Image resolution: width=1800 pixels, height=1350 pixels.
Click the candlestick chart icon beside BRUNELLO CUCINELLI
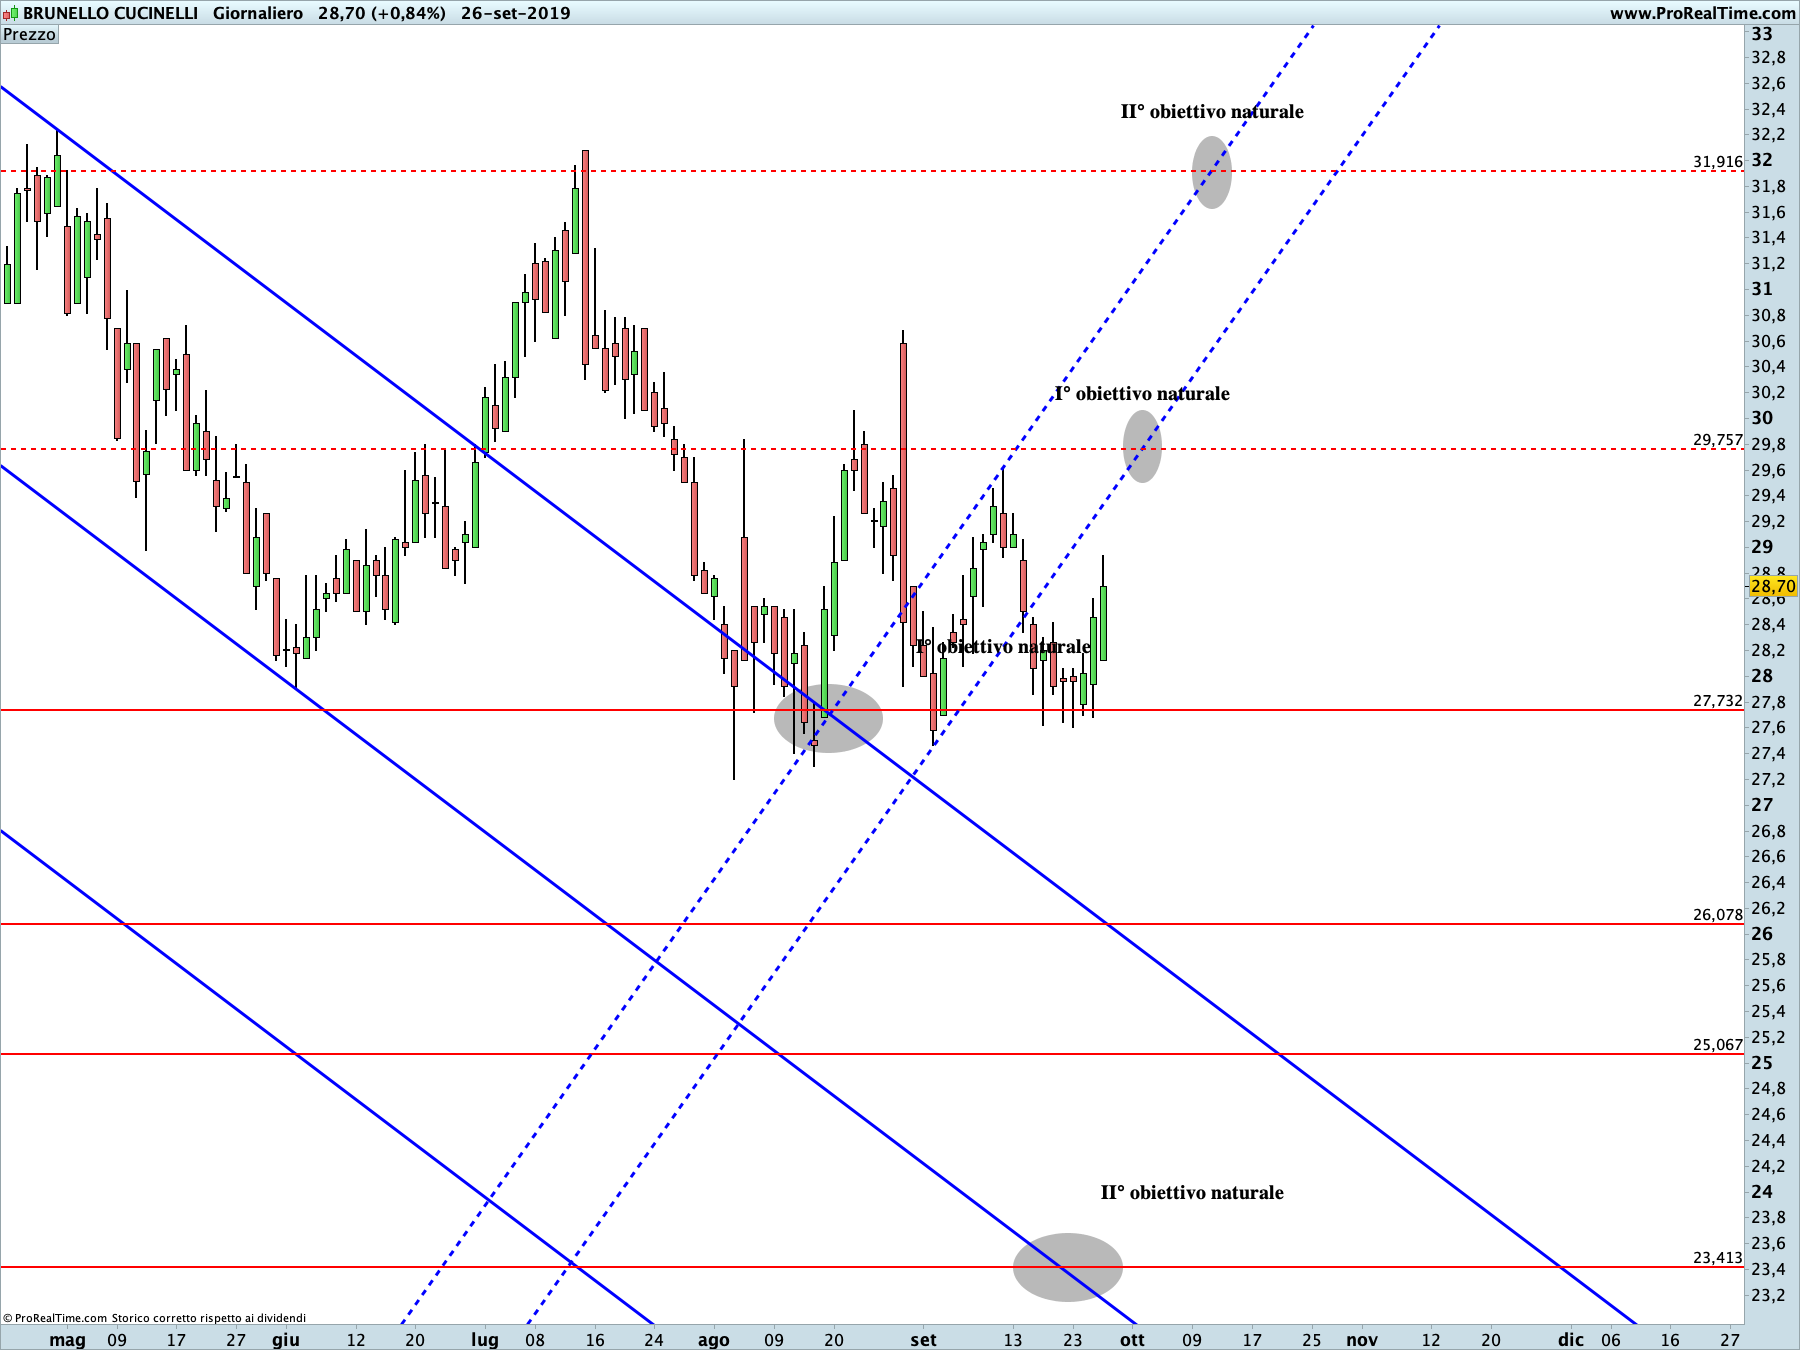click(11, 13)
